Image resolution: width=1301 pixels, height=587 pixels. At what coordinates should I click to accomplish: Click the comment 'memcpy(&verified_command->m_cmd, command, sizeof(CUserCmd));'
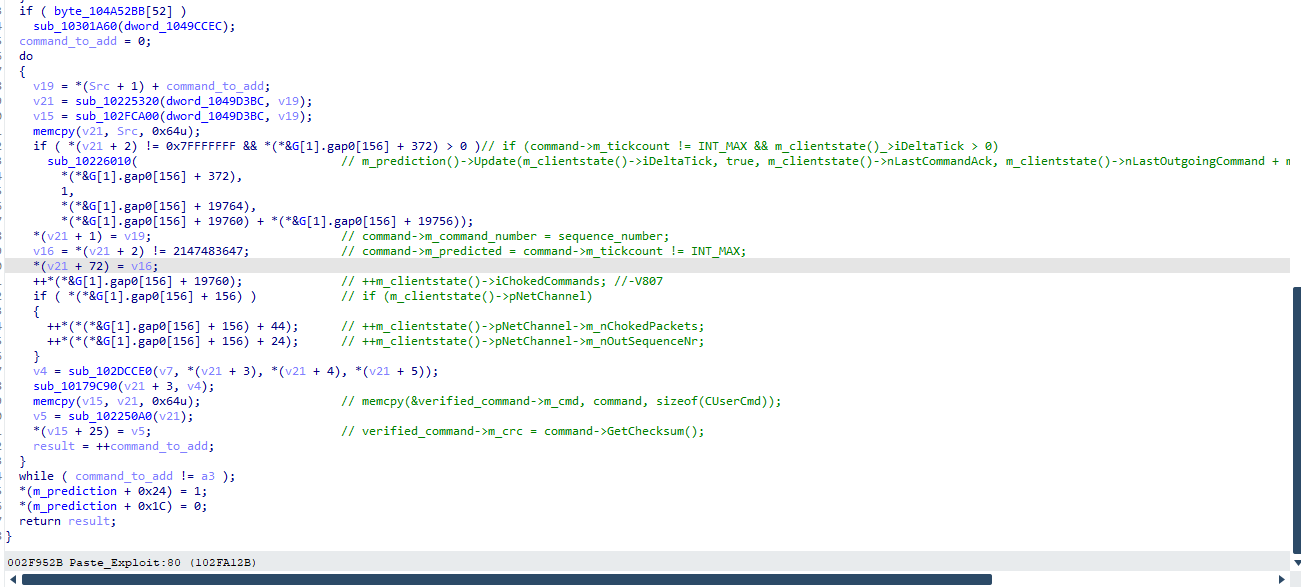561,401
